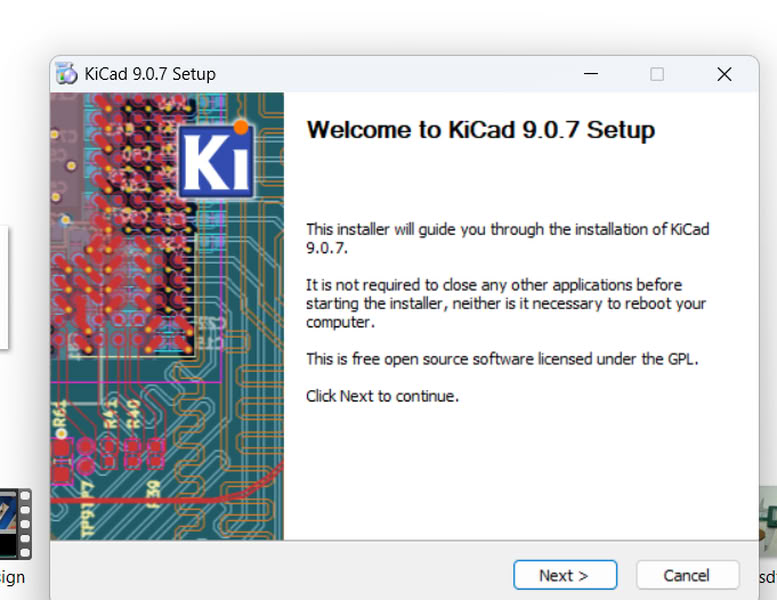Click the KiCad installer icon in title bar

67,74
